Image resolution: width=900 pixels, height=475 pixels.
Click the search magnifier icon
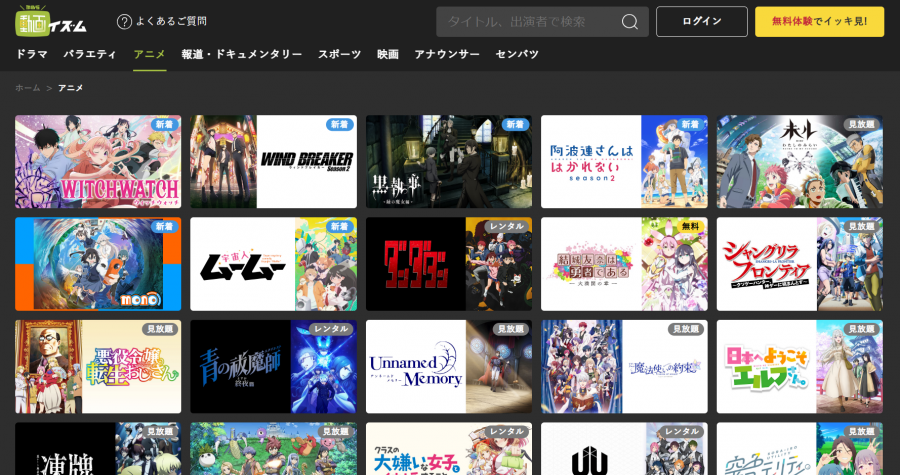click(x=630, y=22)
